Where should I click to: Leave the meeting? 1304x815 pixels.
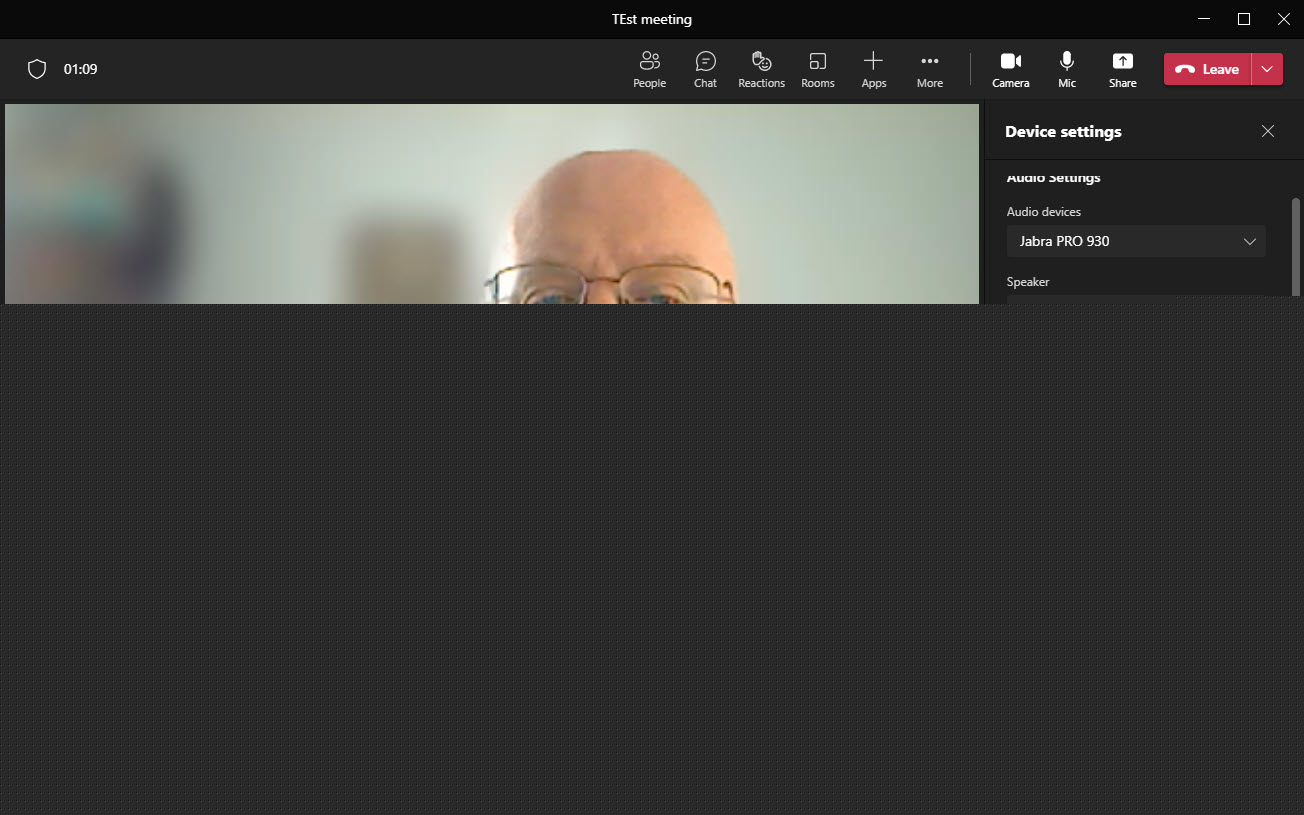1208,69
